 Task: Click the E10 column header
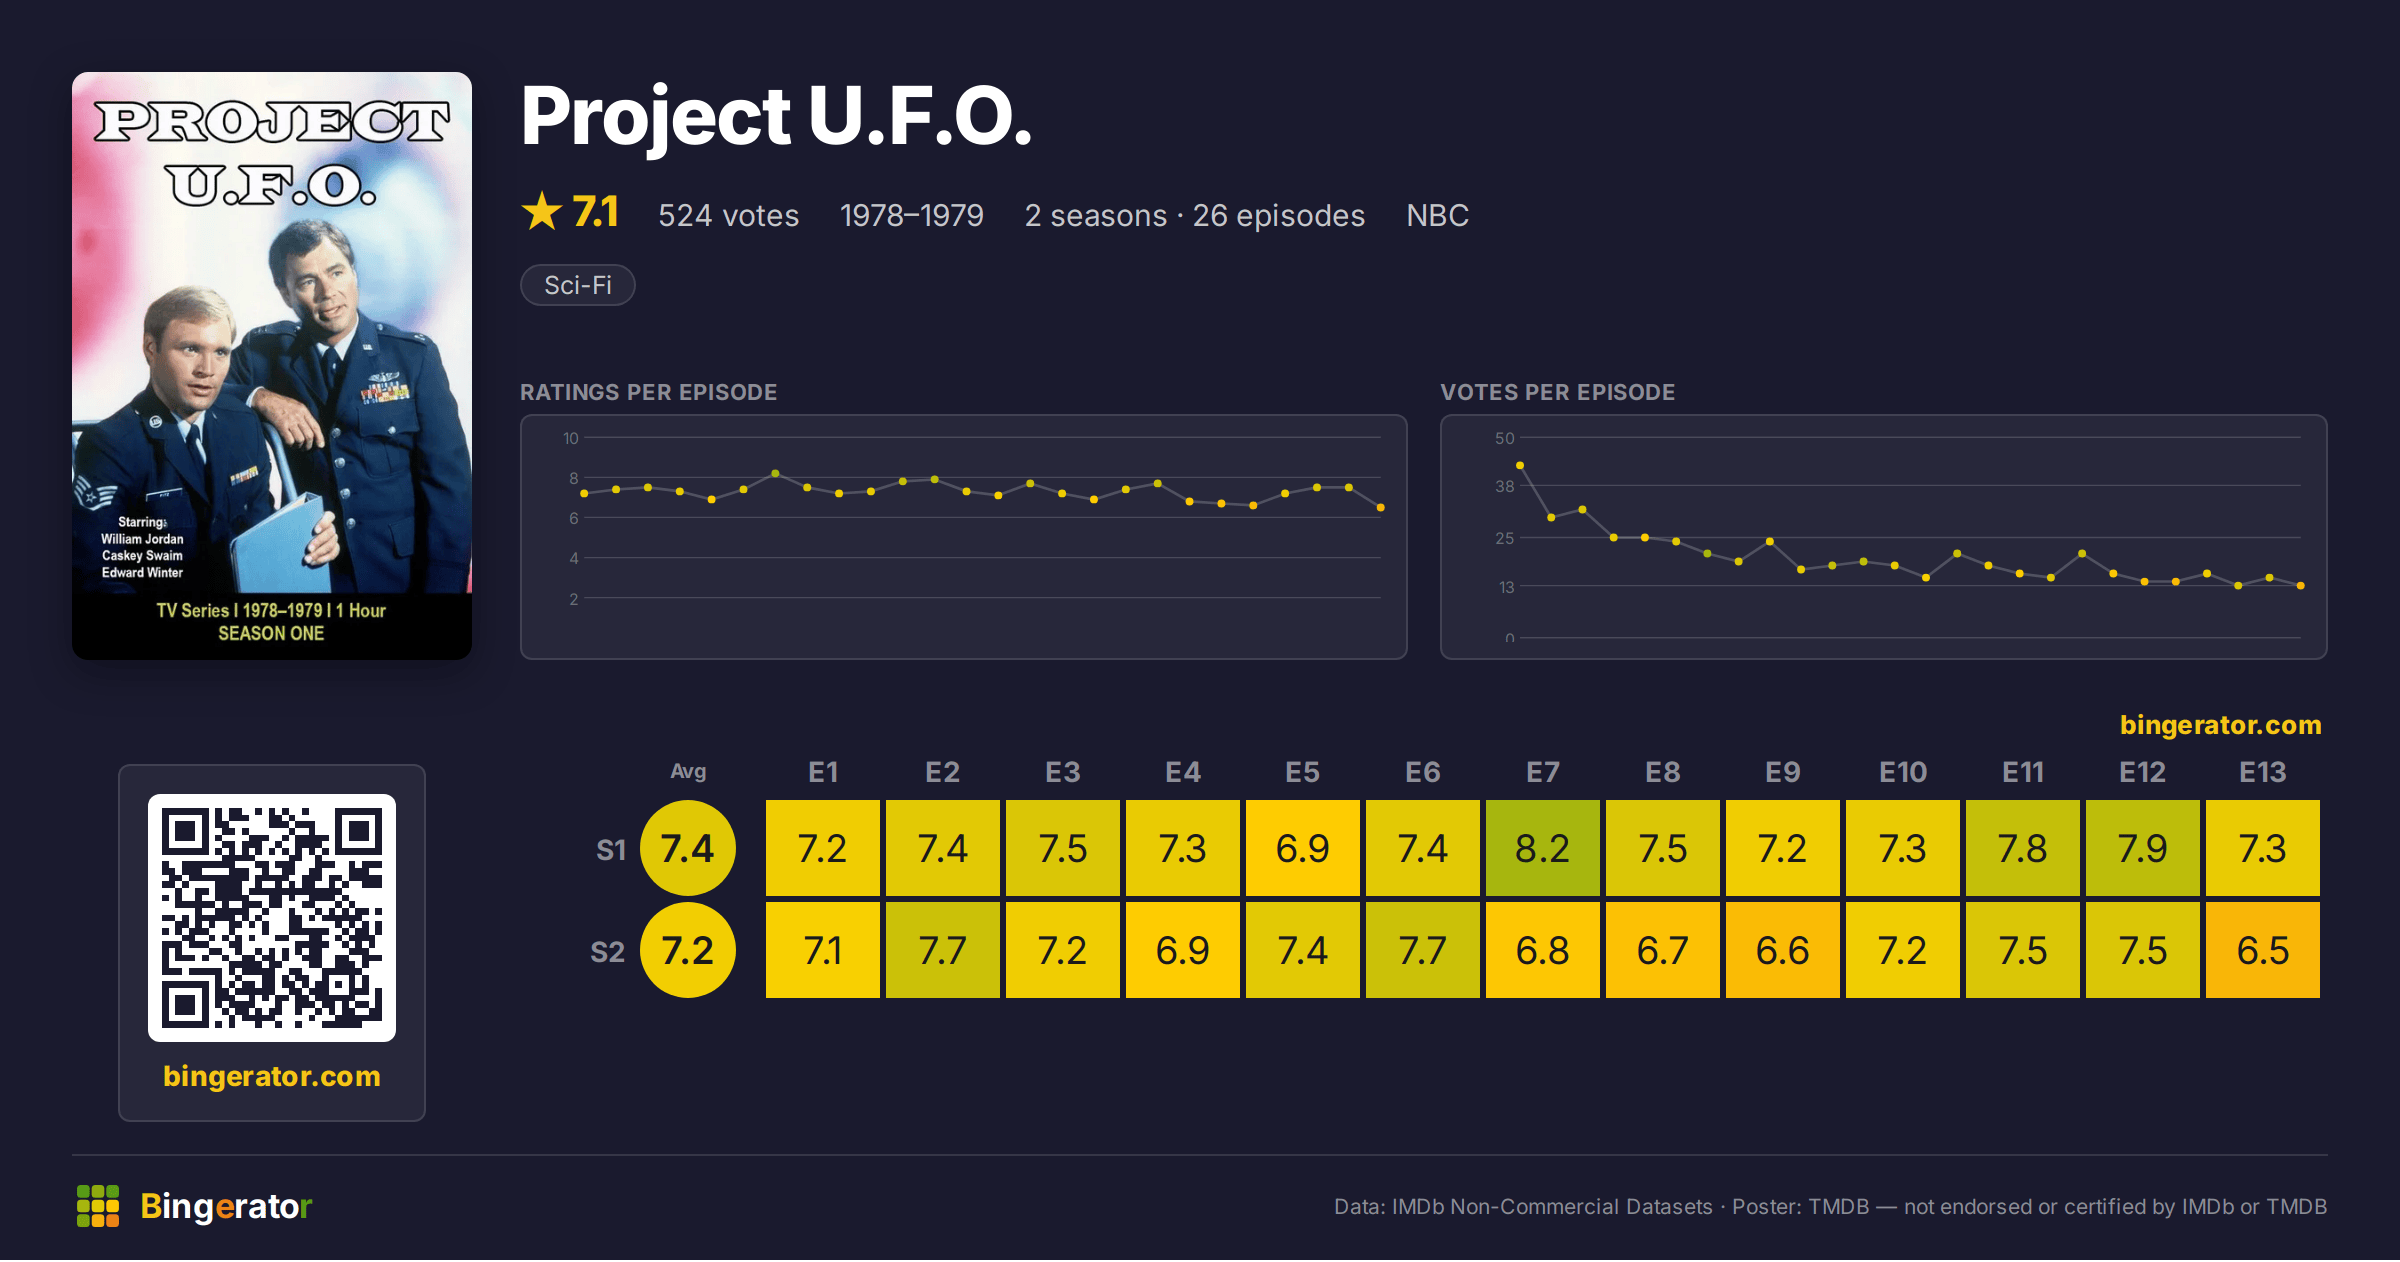(x=1903, y=772)
